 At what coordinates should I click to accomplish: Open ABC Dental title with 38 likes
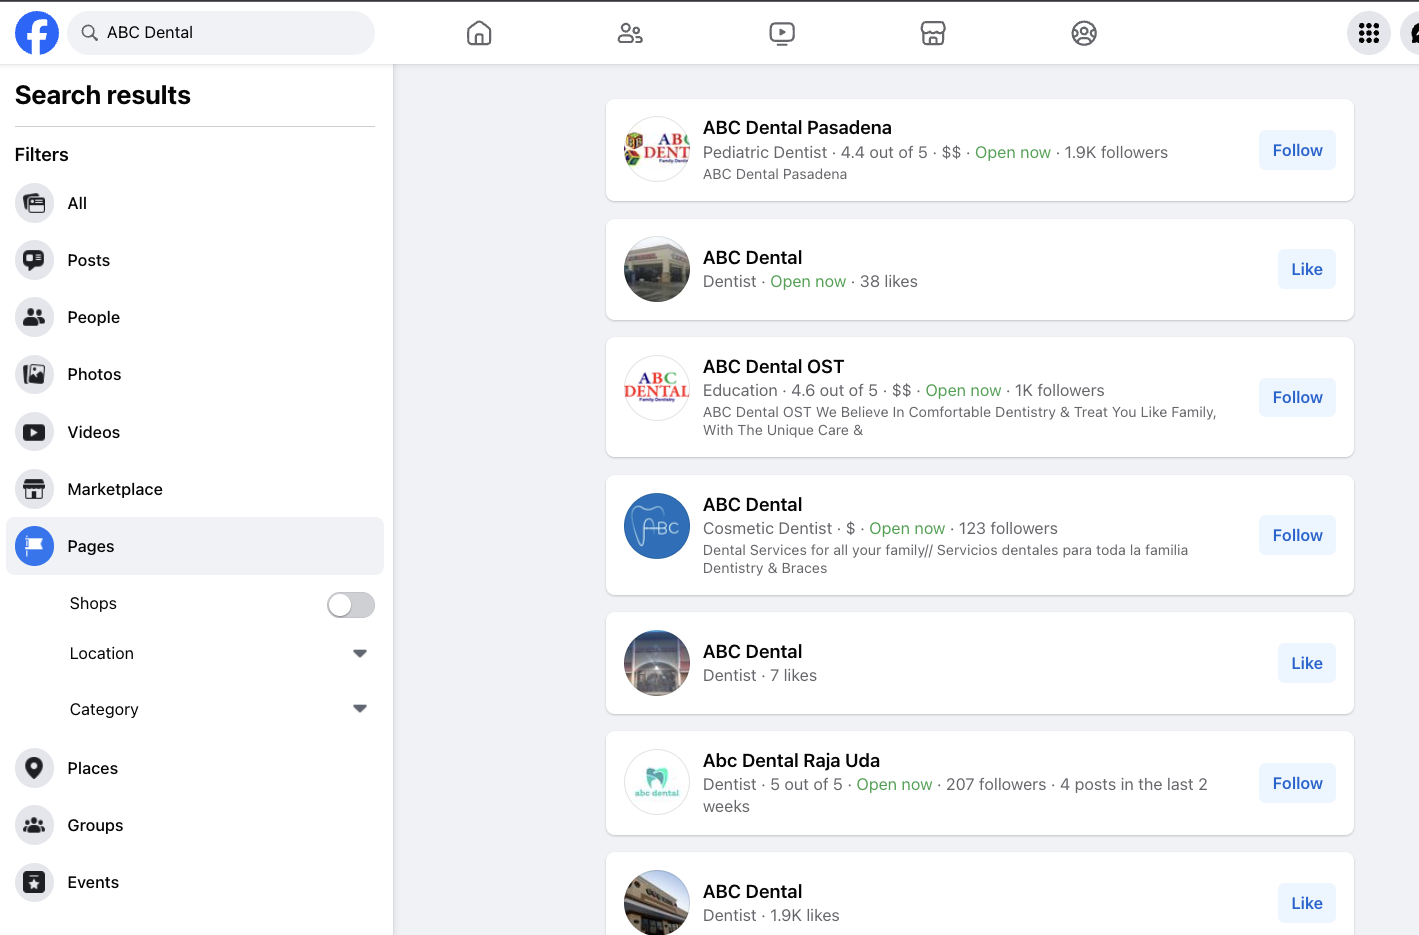[752, 257]
